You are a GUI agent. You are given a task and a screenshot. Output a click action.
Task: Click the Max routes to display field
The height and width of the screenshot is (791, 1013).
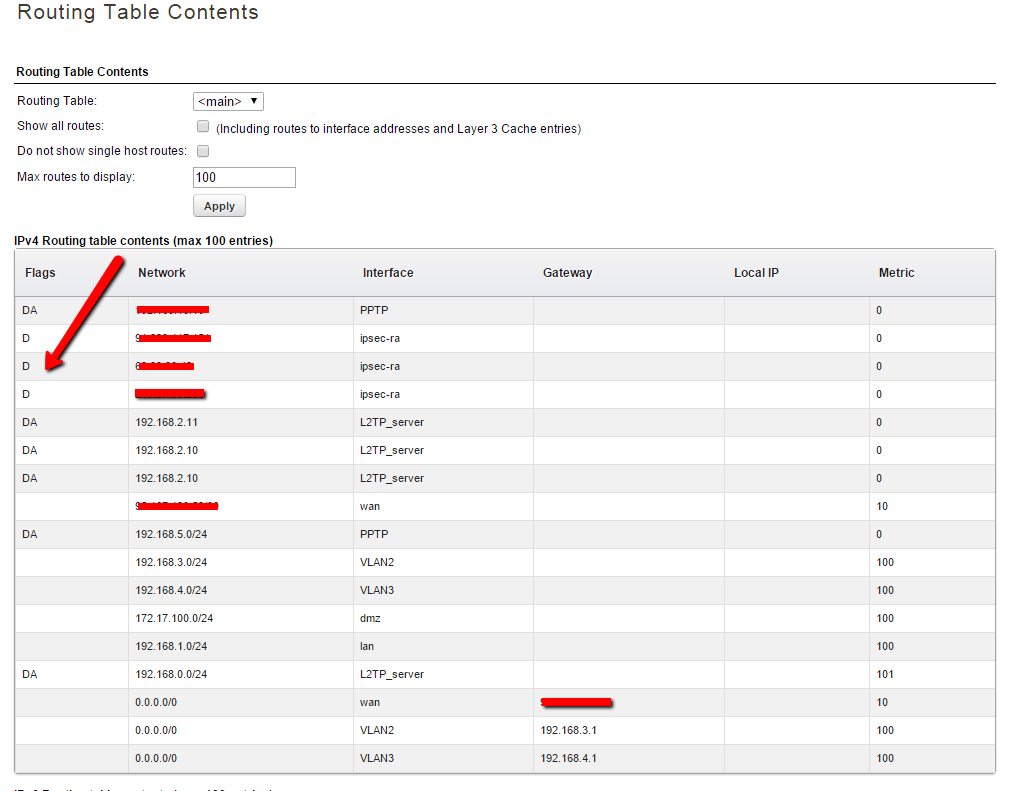[x=244, y=177]
